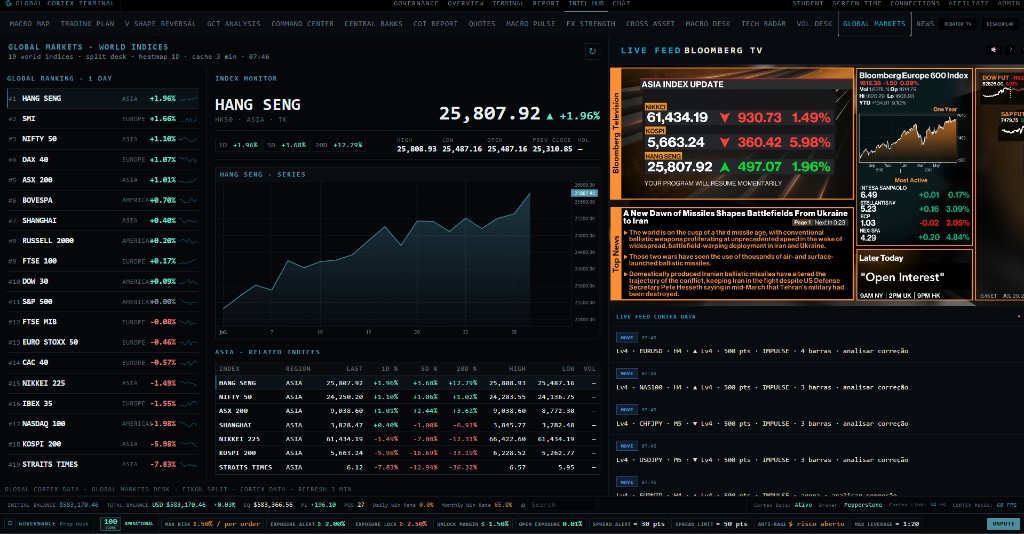1024x534 pixels.
Task: Select Euro Stoxx 50 ranking row
Action: pyautogui.click(x=102, y=342)
